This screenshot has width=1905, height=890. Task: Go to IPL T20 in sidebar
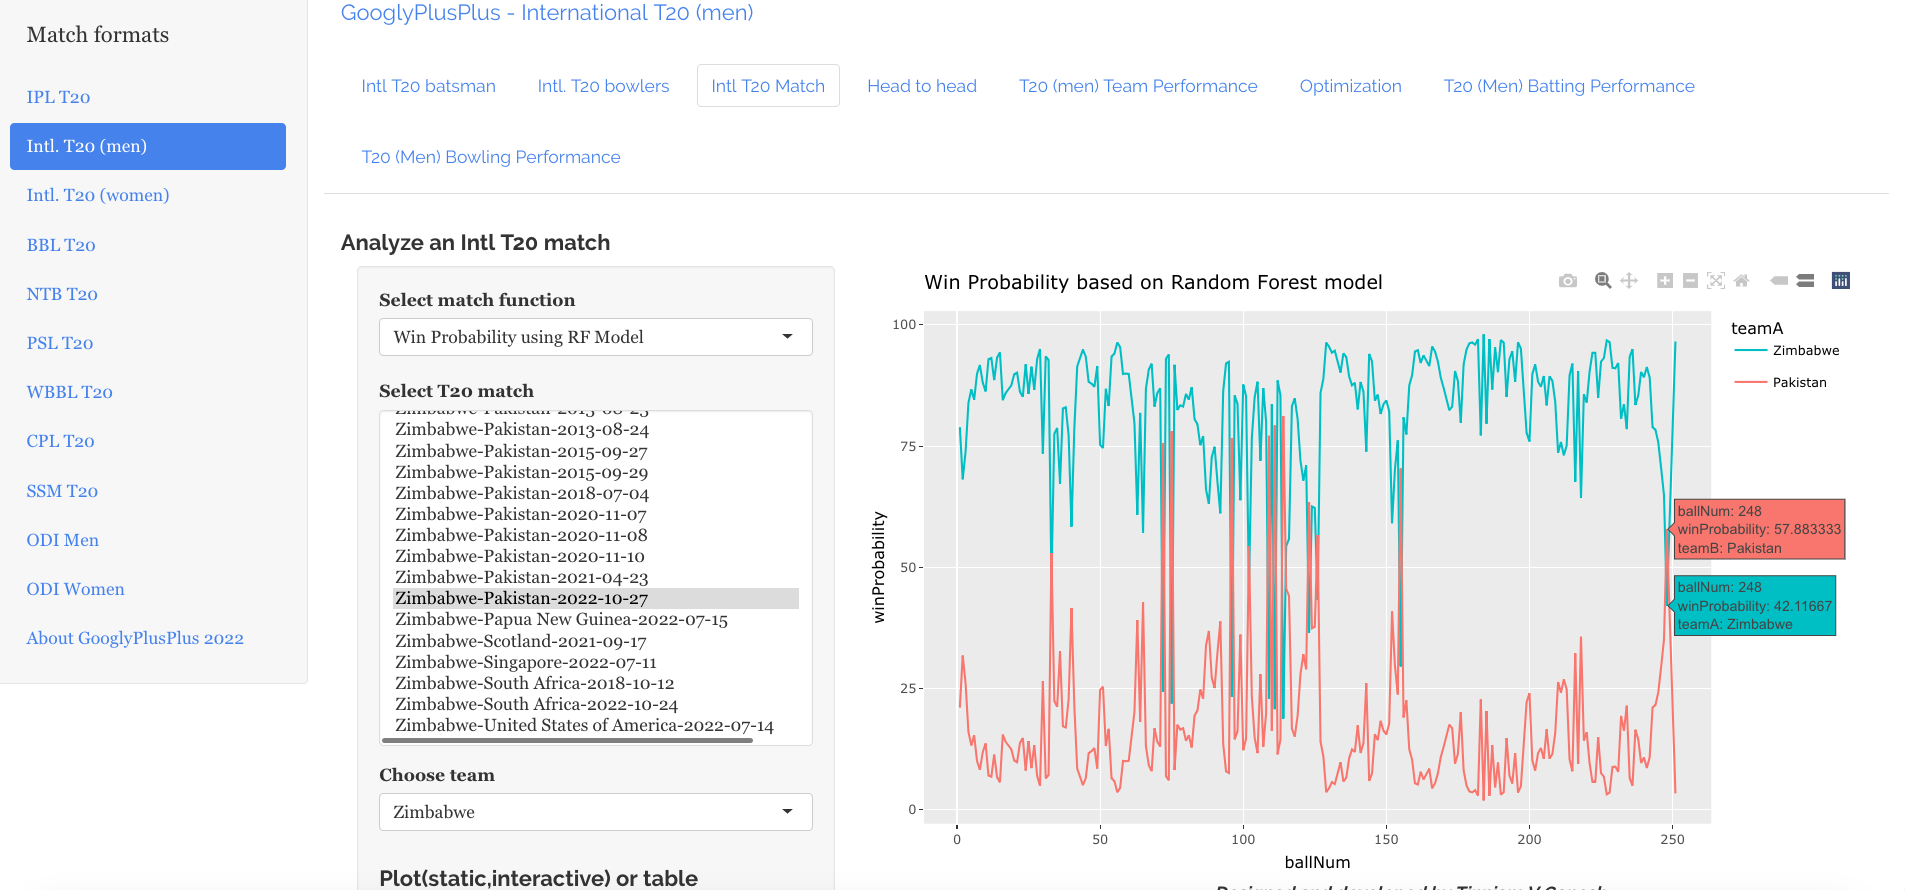pos(58,97)
